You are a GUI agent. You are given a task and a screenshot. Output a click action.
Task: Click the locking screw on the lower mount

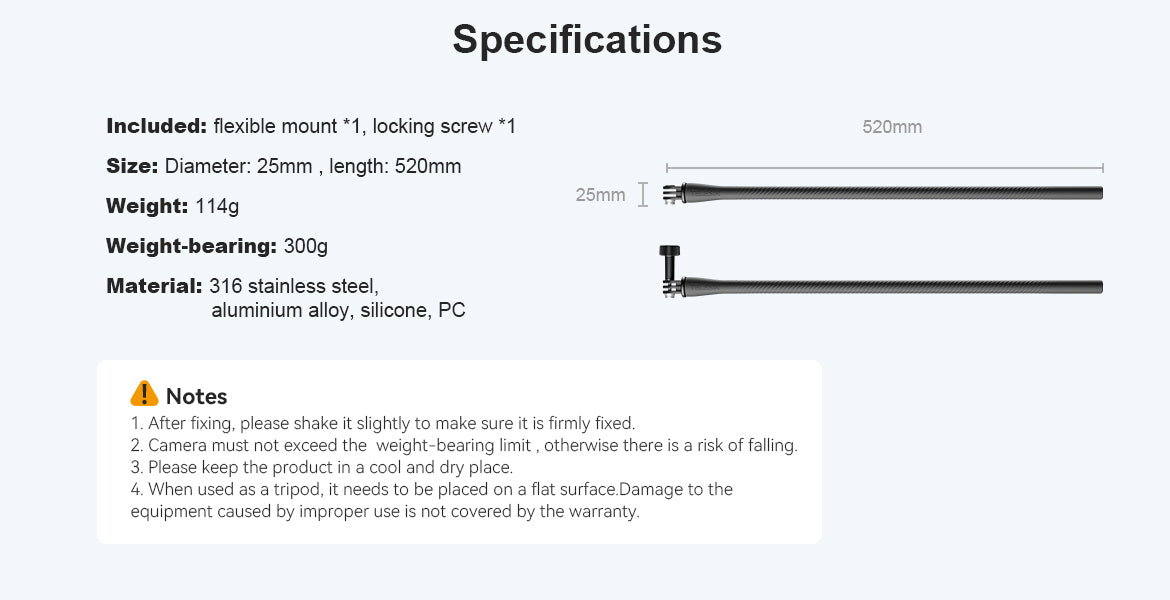[x=667, y=263]
